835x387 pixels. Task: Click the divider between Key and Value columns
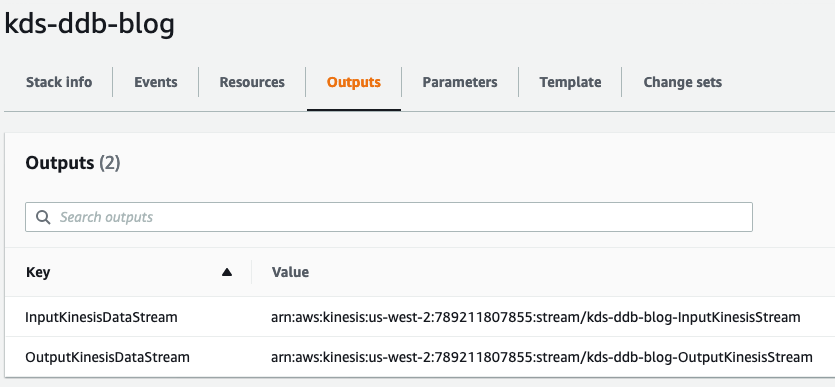click(x=251, y=272)
